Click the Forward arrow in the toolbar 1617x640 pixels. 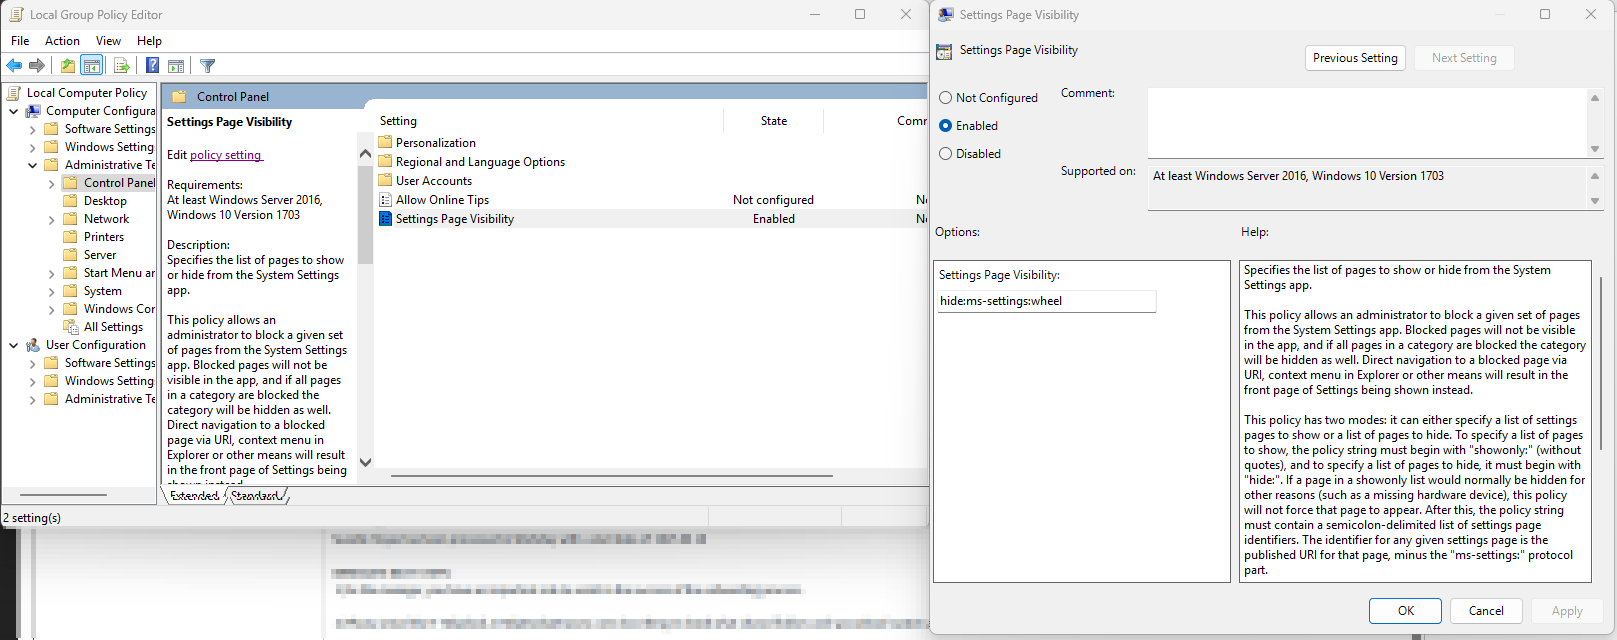pos(37,66)
